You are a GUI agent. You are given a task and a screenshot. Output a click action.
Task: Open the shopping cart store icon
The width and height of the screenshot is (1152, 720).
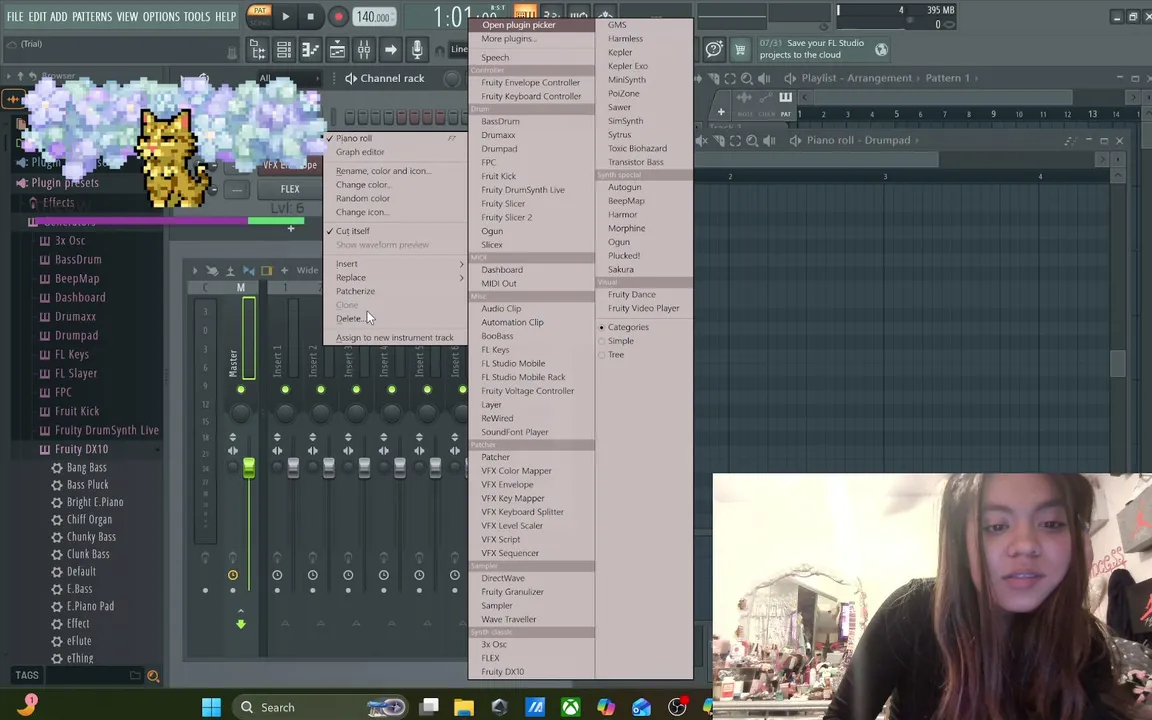tap(740, 49)
